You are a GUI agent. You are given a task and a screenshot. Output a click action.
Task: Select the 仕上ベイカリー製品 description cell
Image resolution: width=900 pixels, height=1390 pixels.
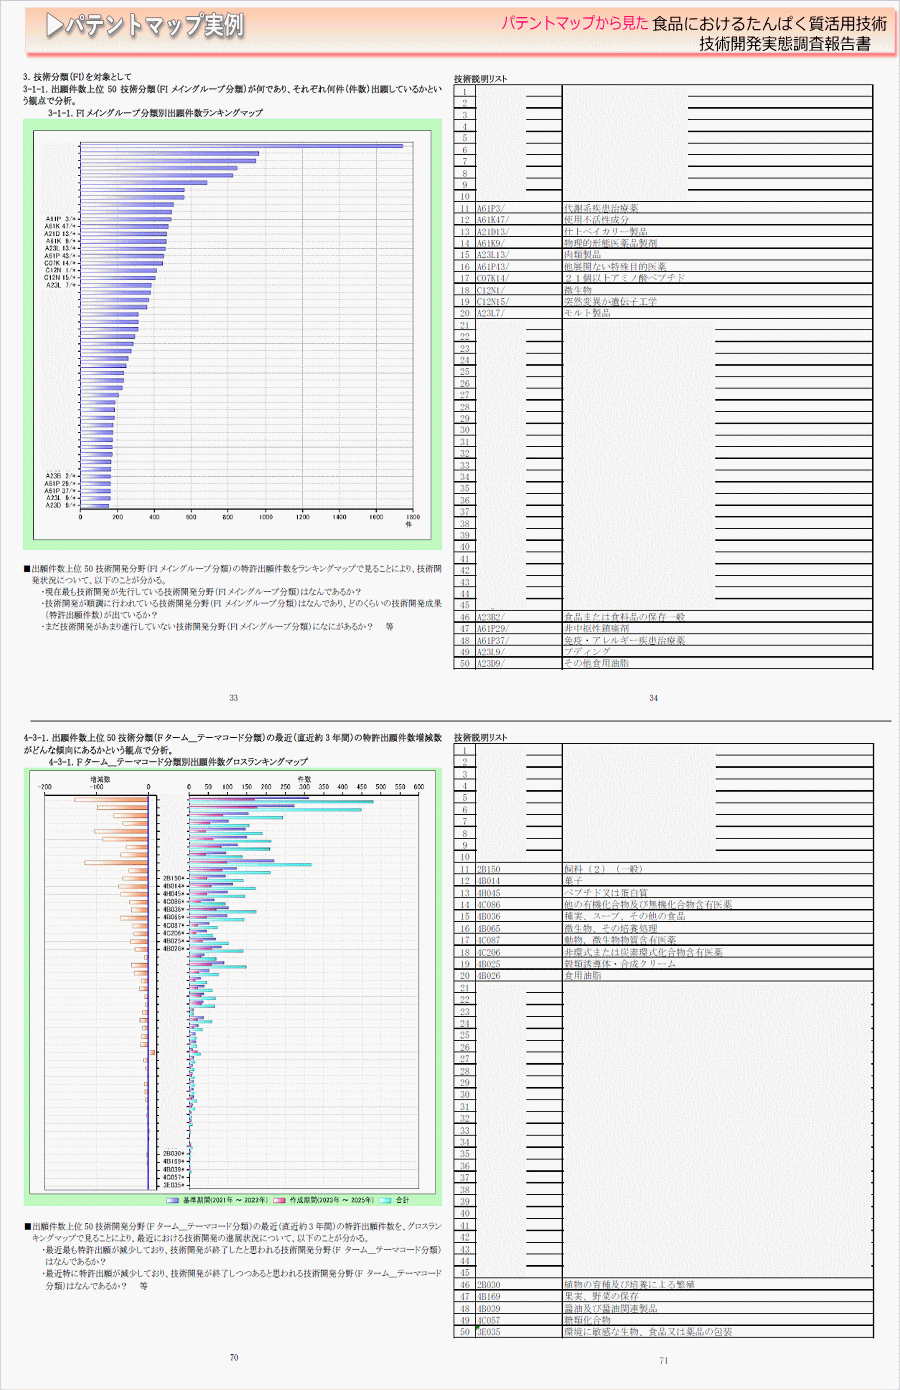click(x=605, y=231)
